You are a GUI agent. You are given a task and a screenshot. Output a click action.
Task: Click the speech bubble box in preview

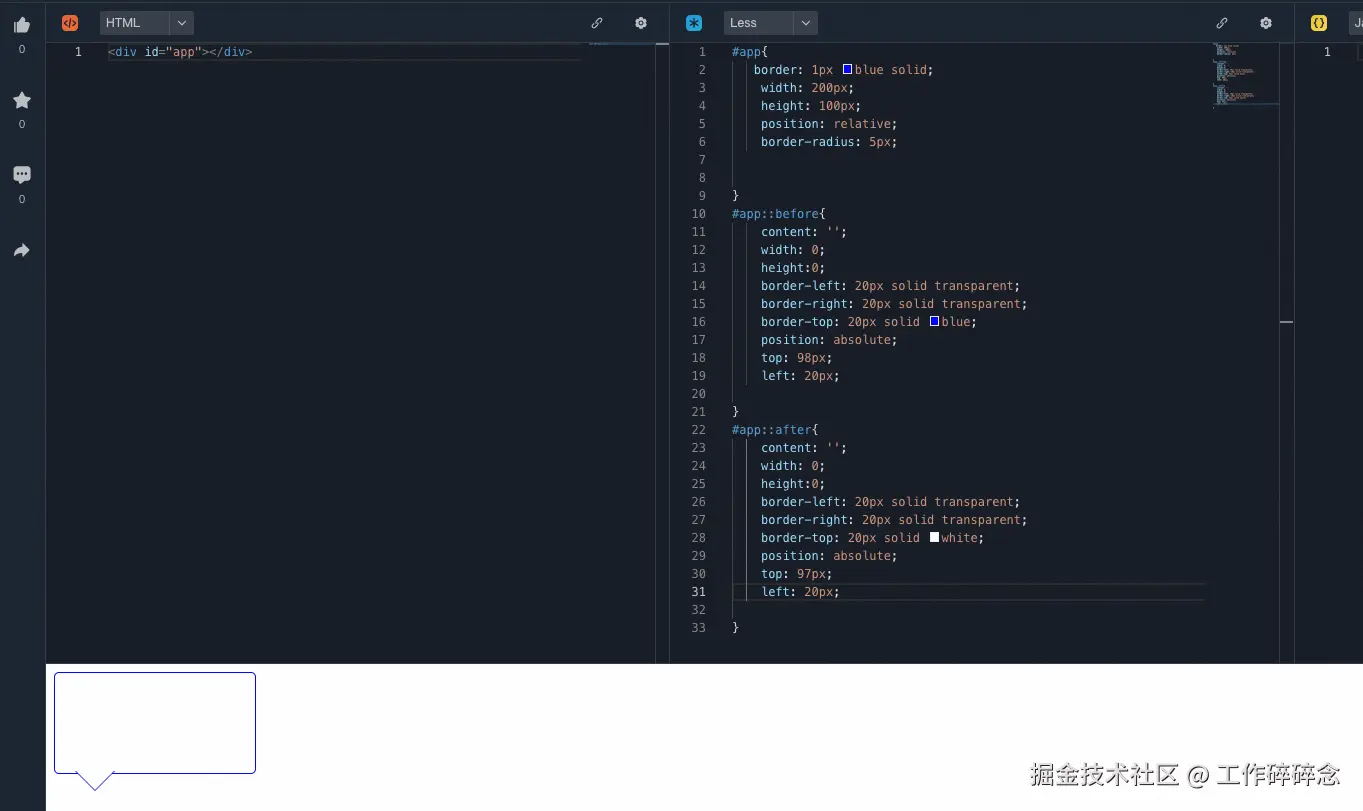[155, 723]
